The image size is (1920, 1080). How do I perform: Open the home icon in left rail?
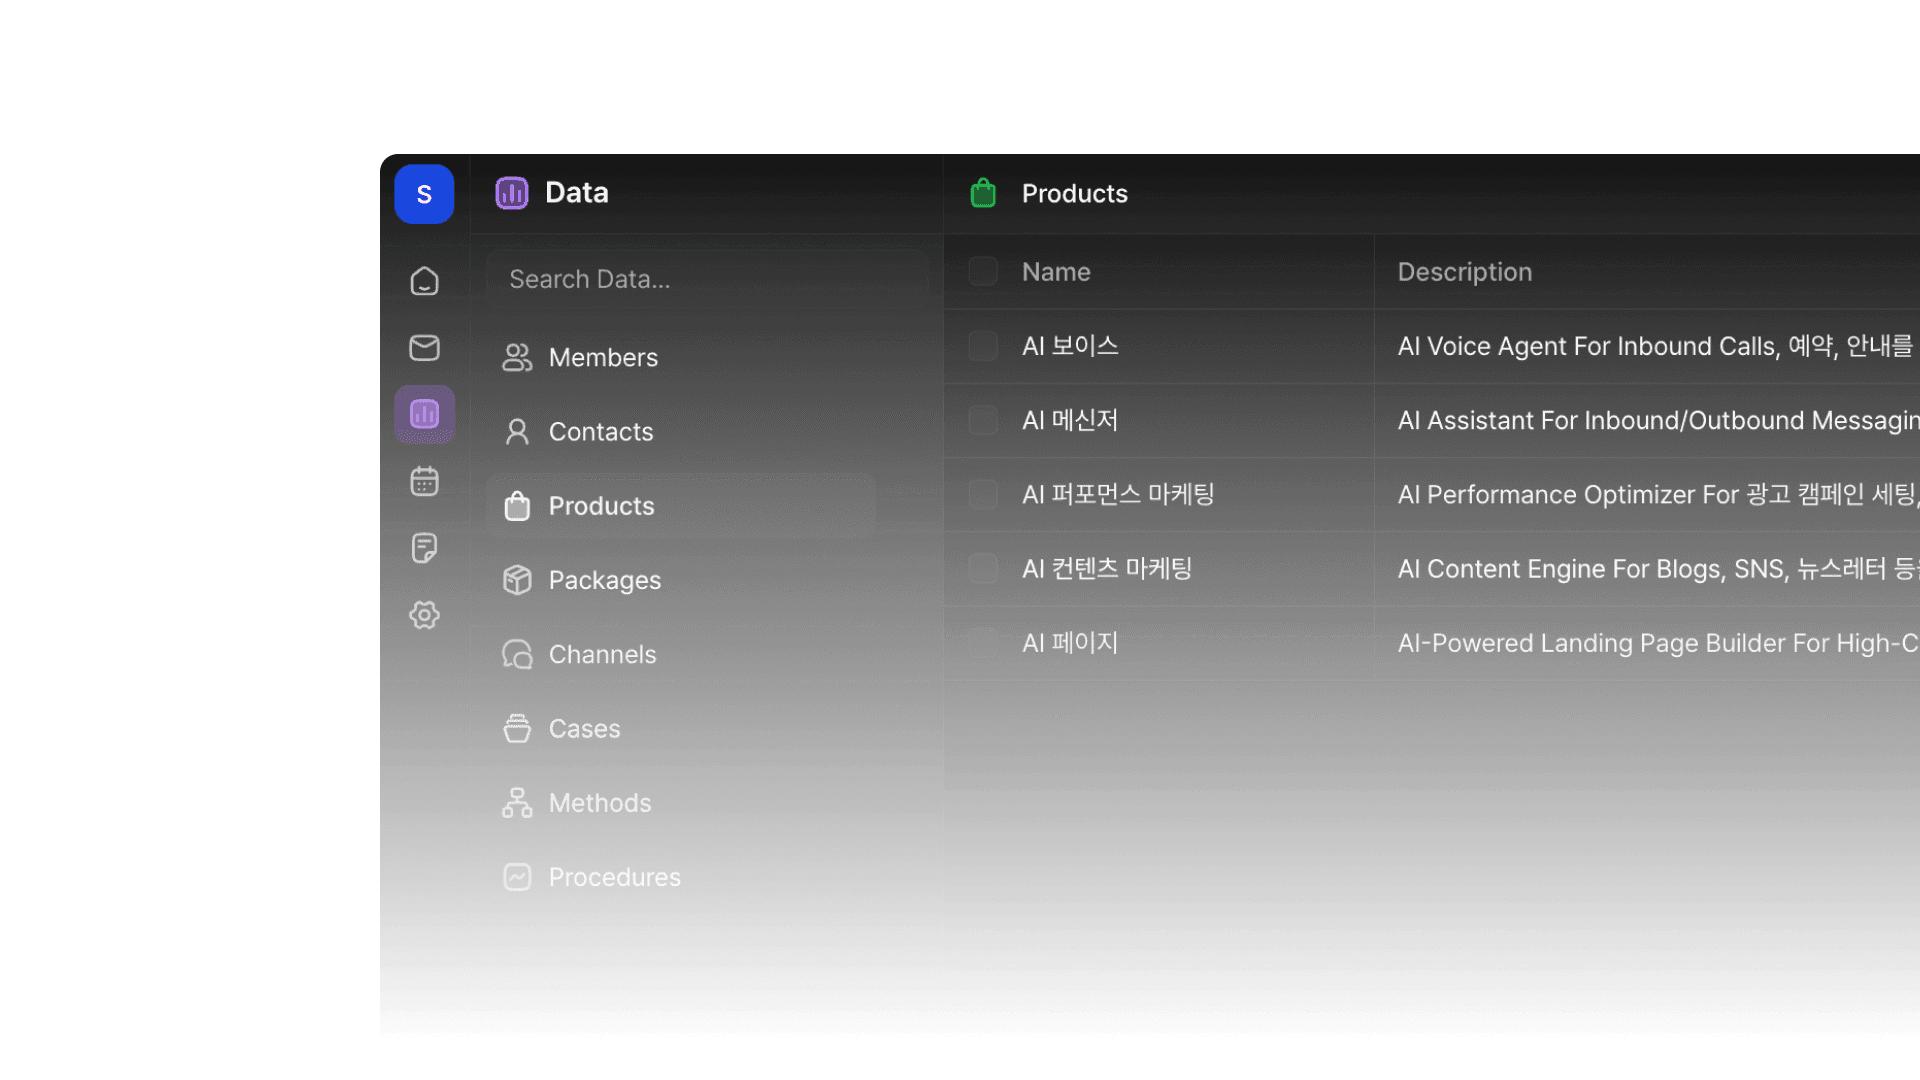424,281
